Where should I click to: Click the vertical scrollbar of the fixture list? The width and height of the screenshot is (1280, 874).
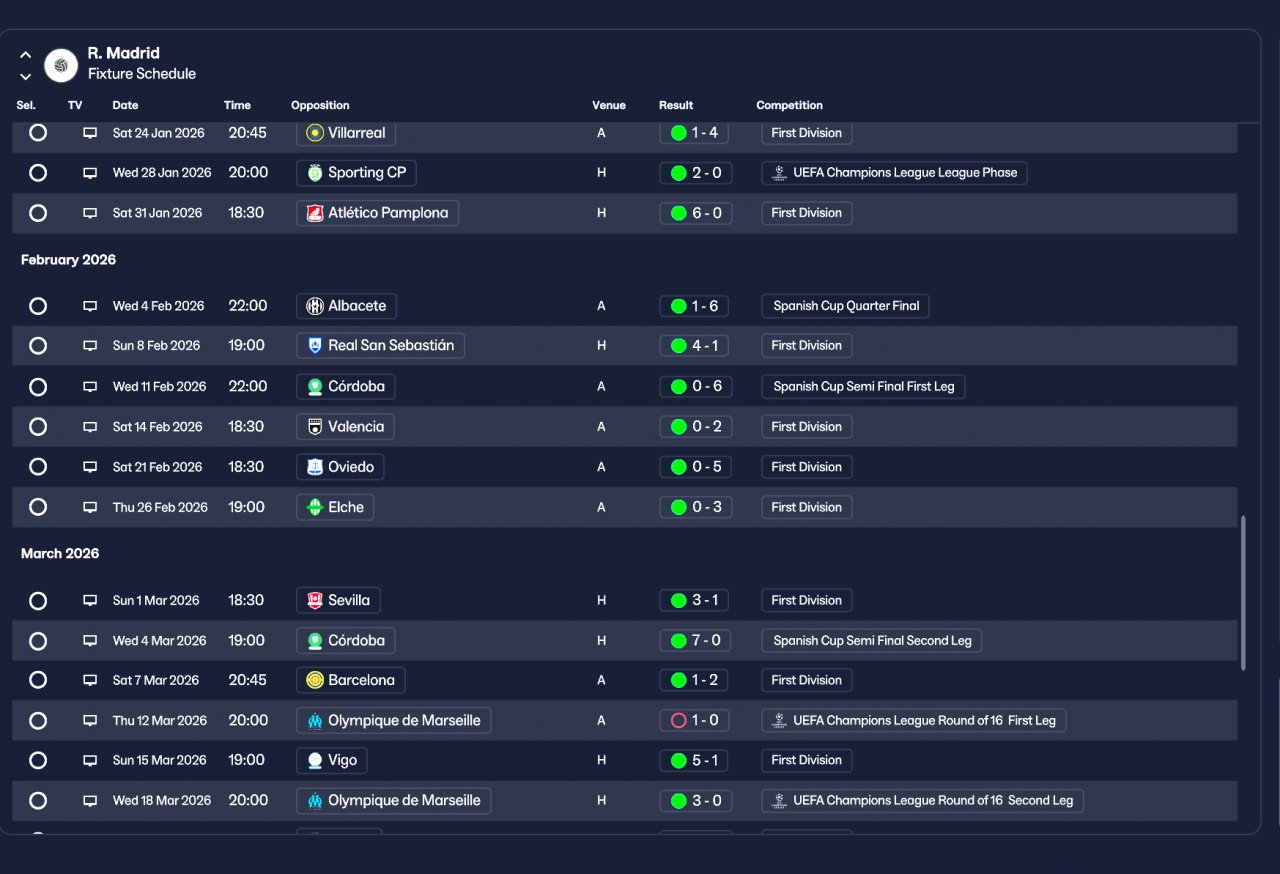click(1244, 593)
